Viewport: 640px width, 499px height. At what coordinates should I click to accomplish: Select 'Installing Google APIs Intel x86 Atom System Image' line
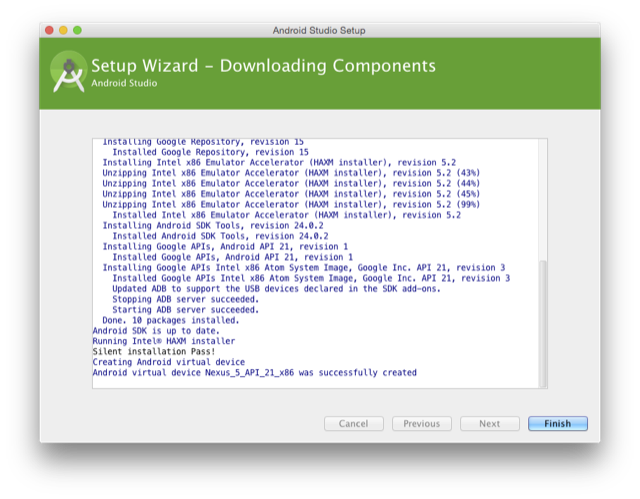click(x=304, y=268)
